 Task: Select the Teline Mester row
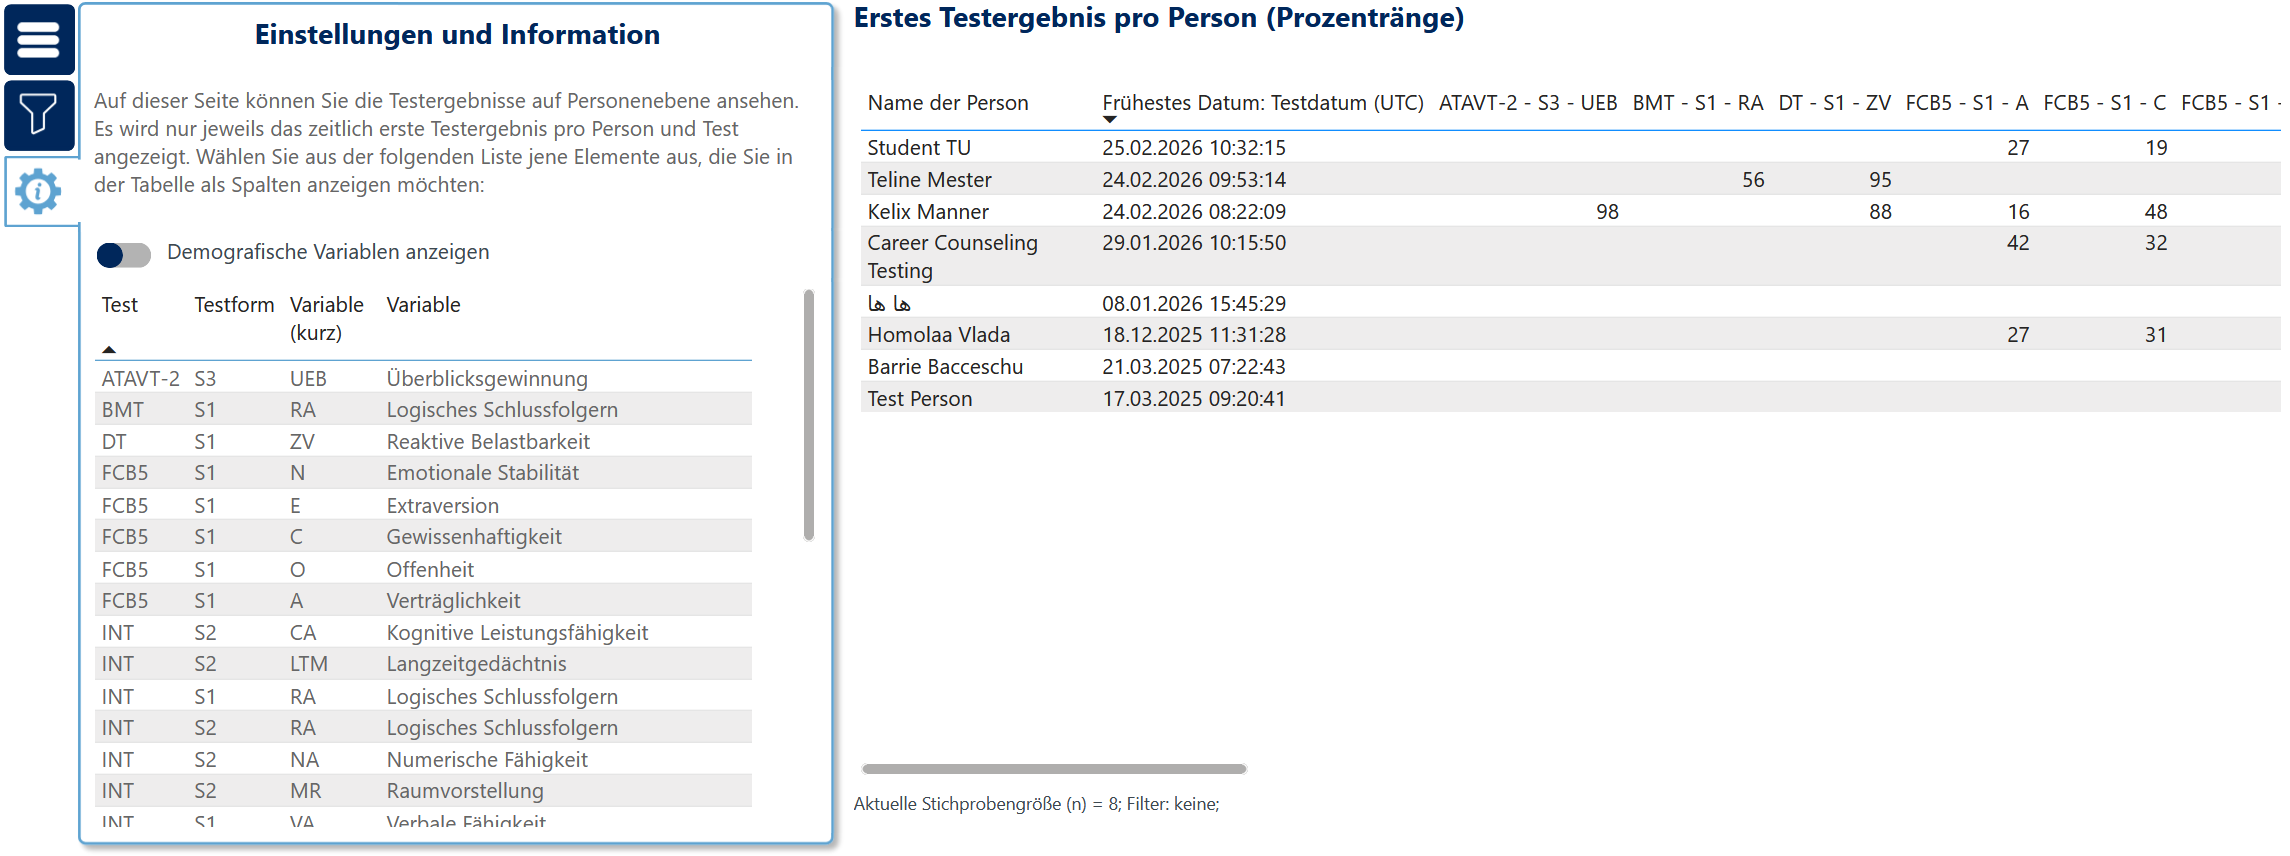coord(929,180)
